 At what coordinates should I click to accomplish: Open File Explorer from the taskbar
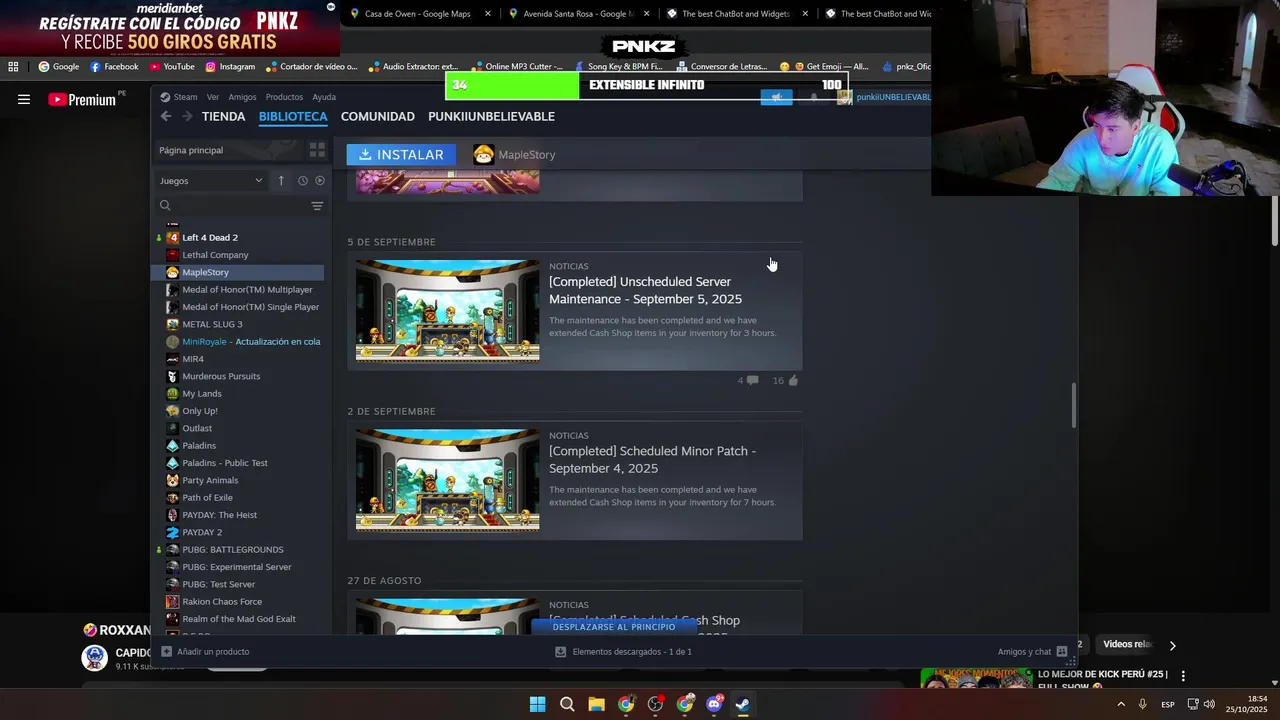(x=596, y=704)
